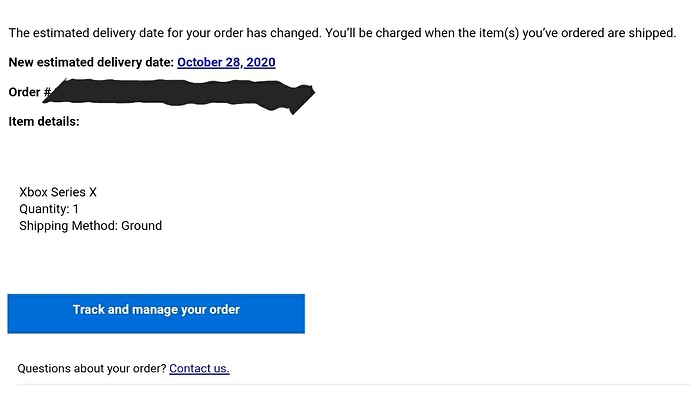
Task: Click the "Shipping Method: Ground" line
Action: pos(91,226)
